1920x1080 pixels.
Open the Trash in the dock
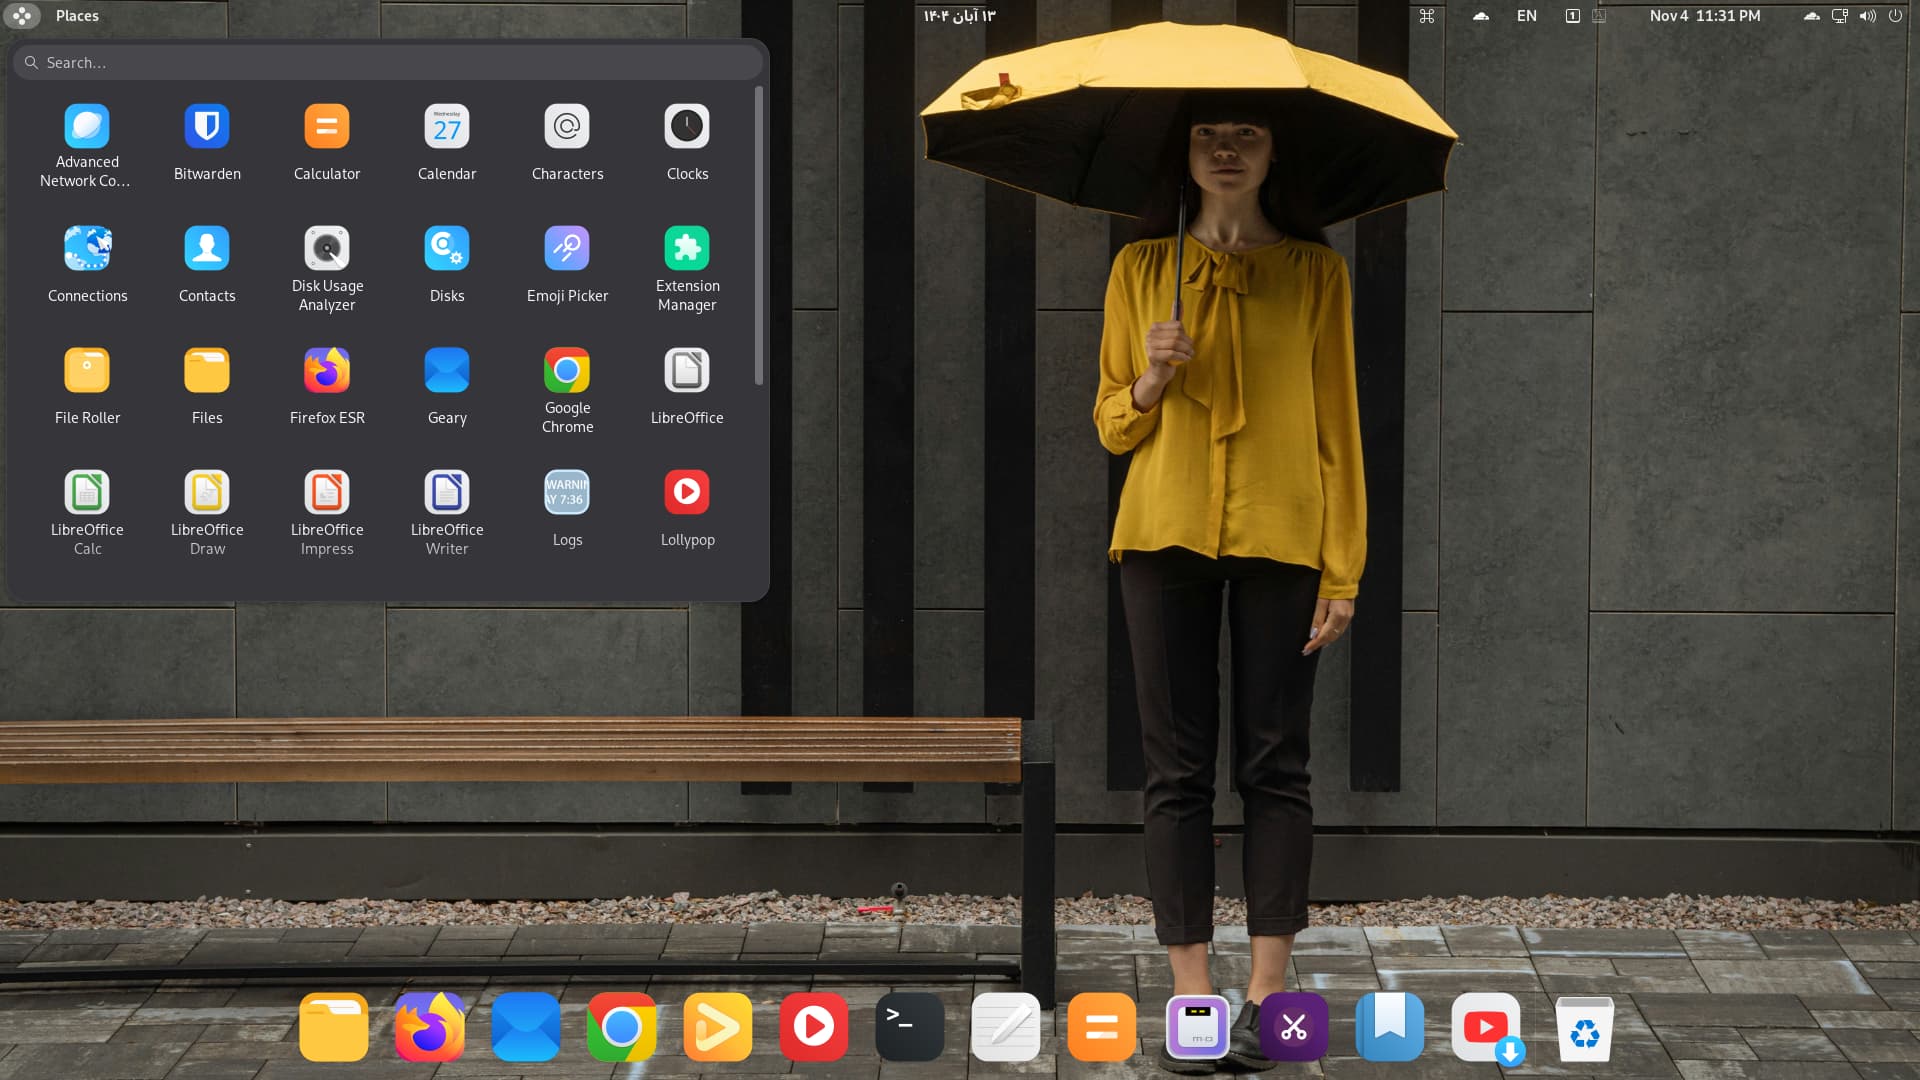(1584, 1027)
